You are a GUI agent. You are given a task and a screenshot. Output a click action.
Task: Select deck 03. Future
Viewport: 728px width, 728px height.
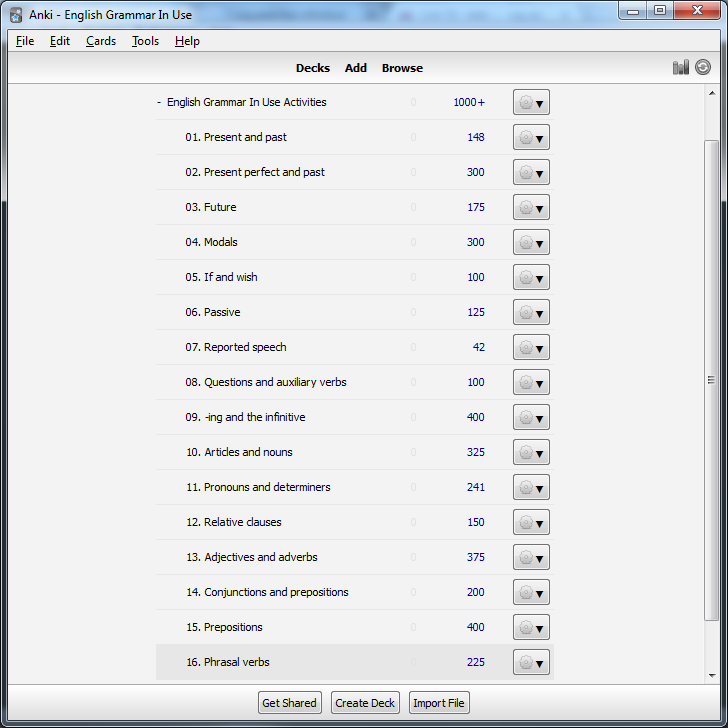click(x=211, y=207)
